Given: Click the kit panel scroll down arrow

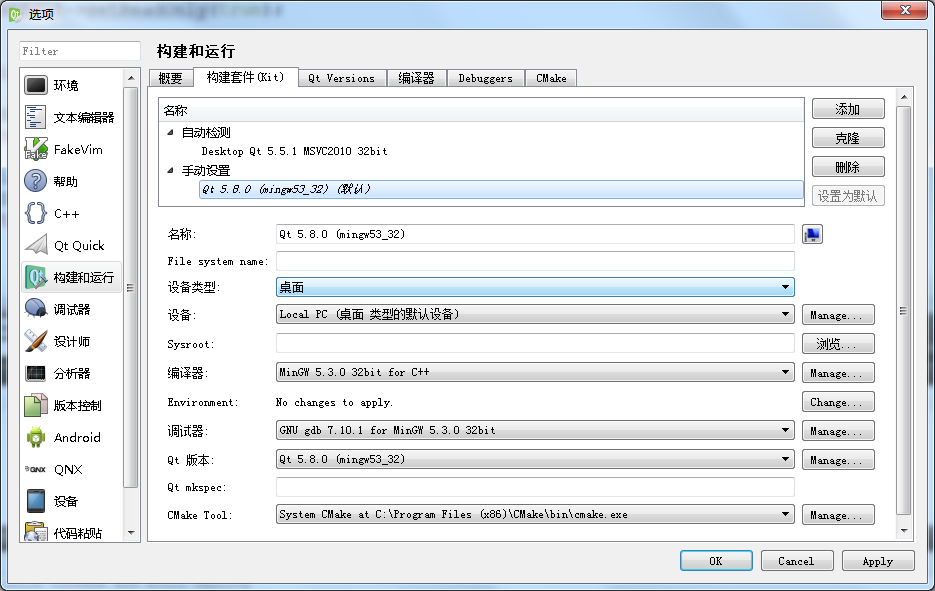Looking at the screenshot, I should 904,530.
